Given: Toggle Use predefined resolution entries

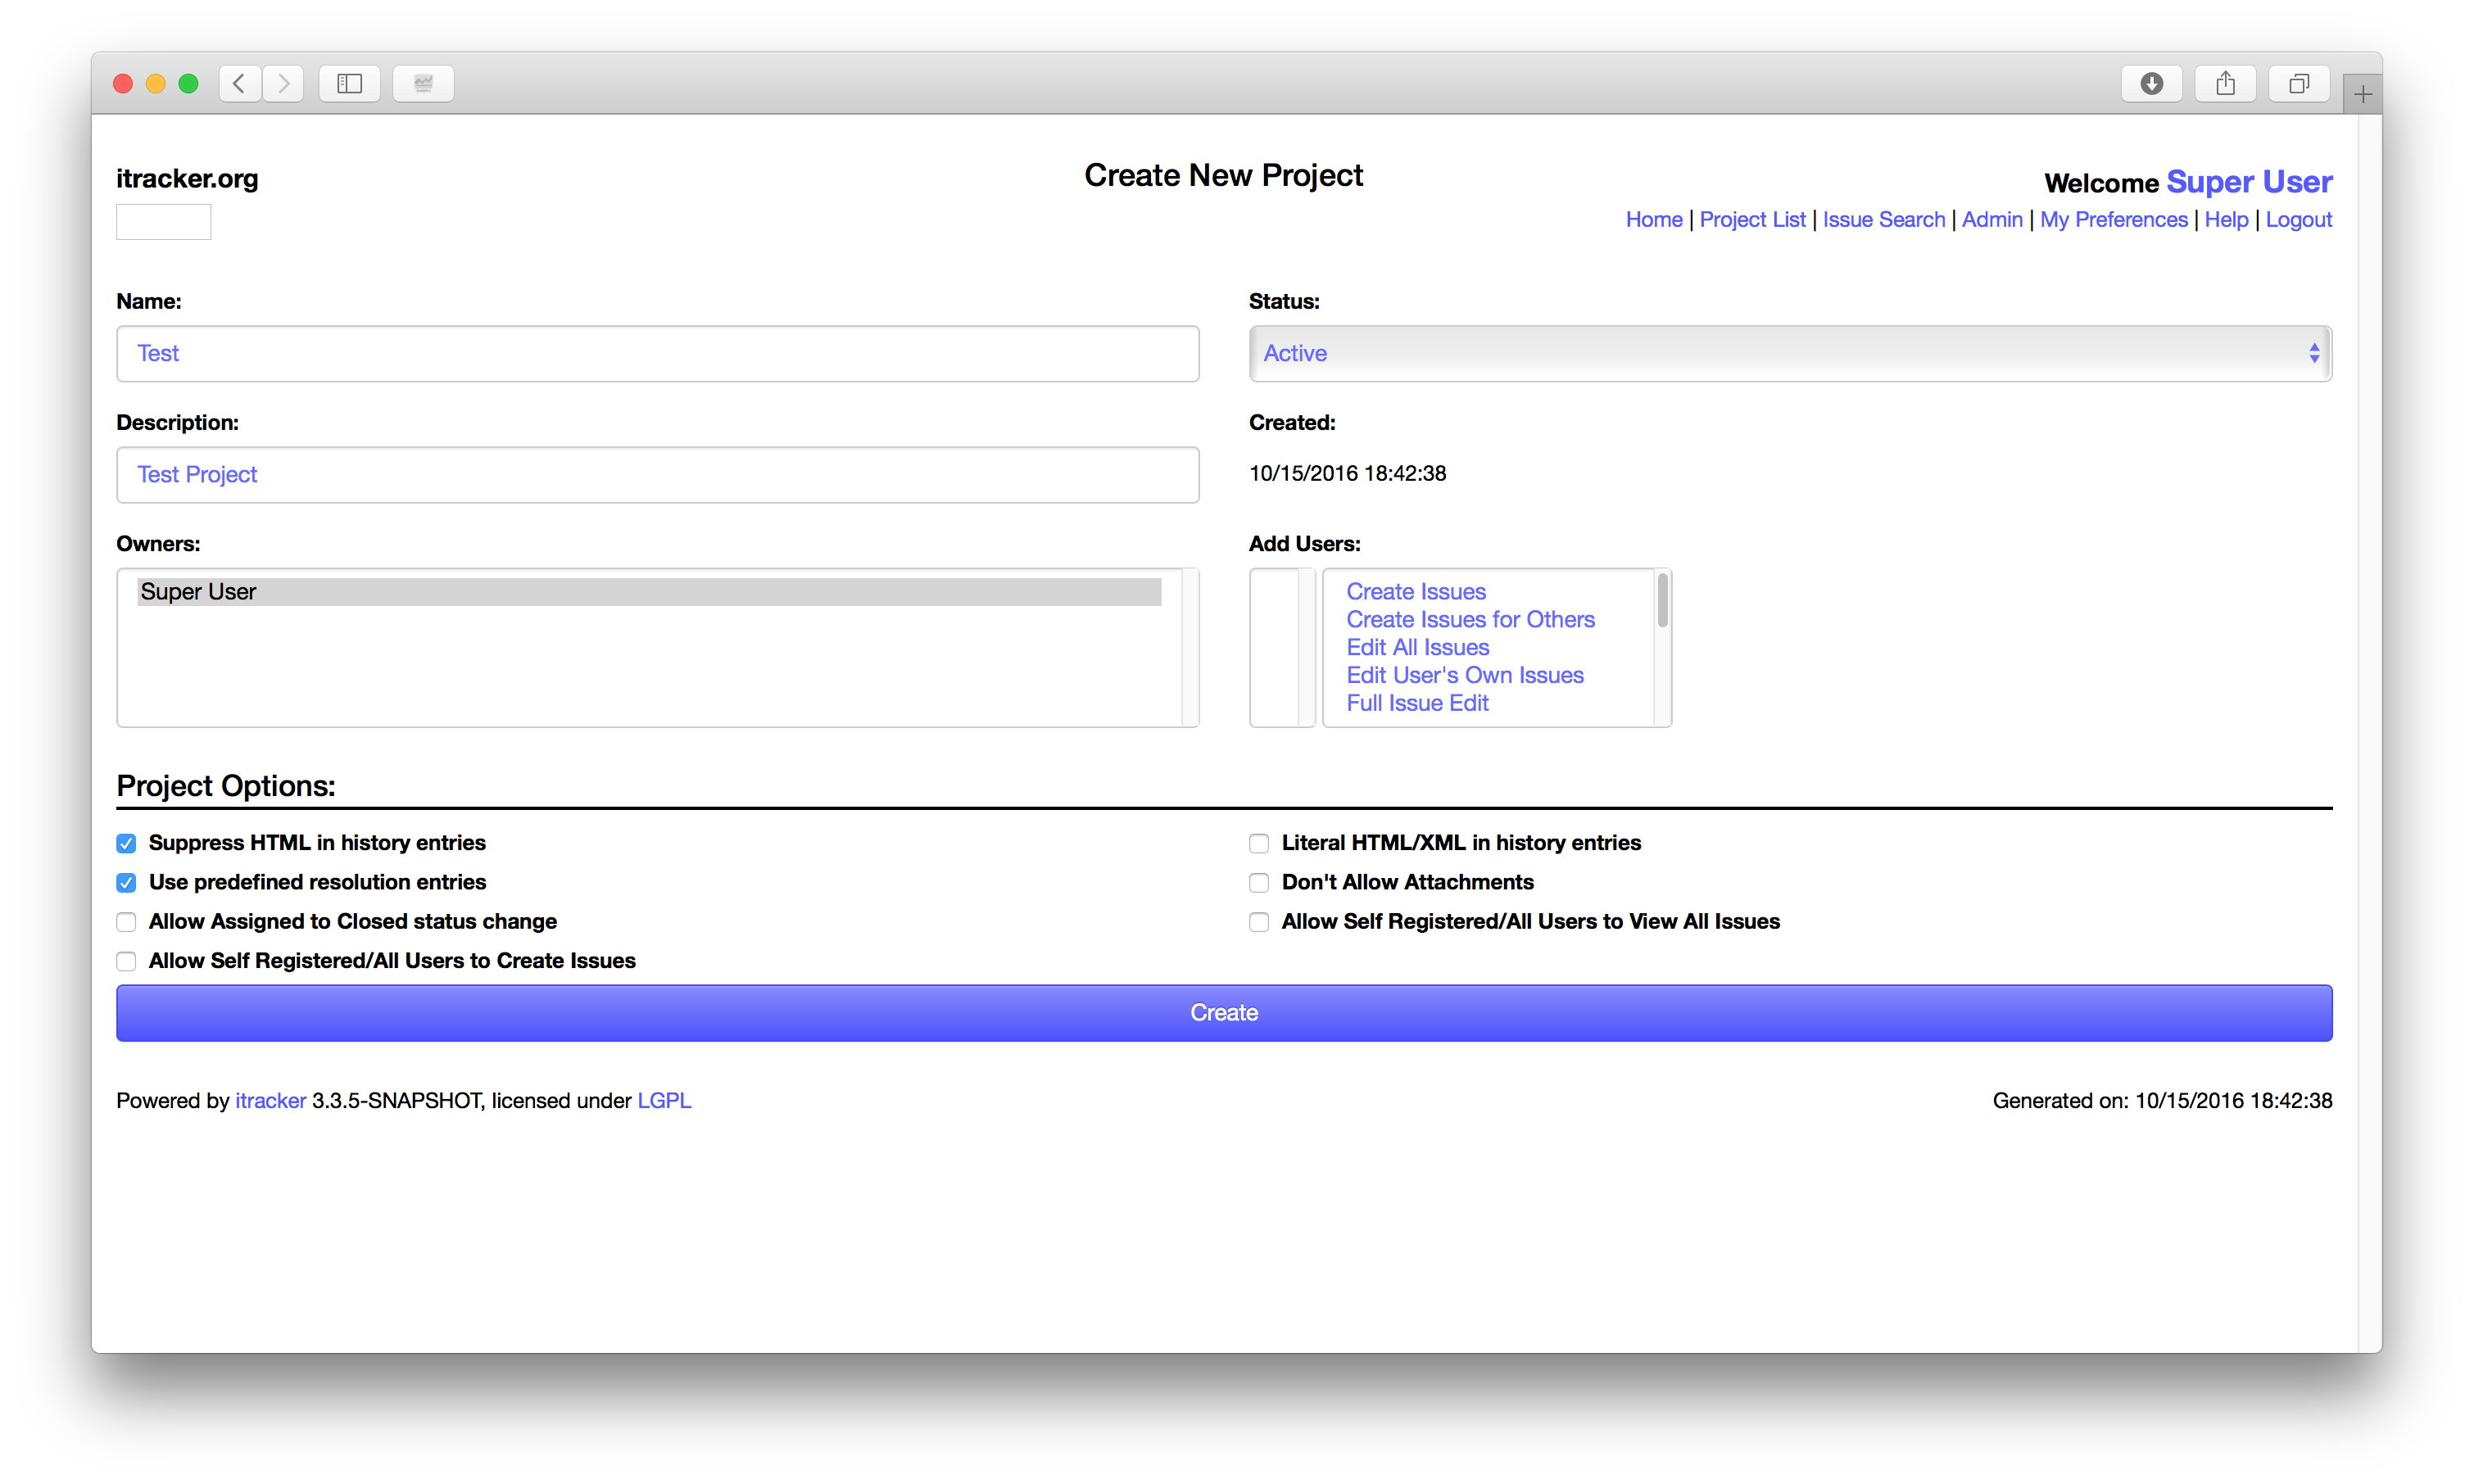Looking at the screenshot, I should [x=125, y=881].
